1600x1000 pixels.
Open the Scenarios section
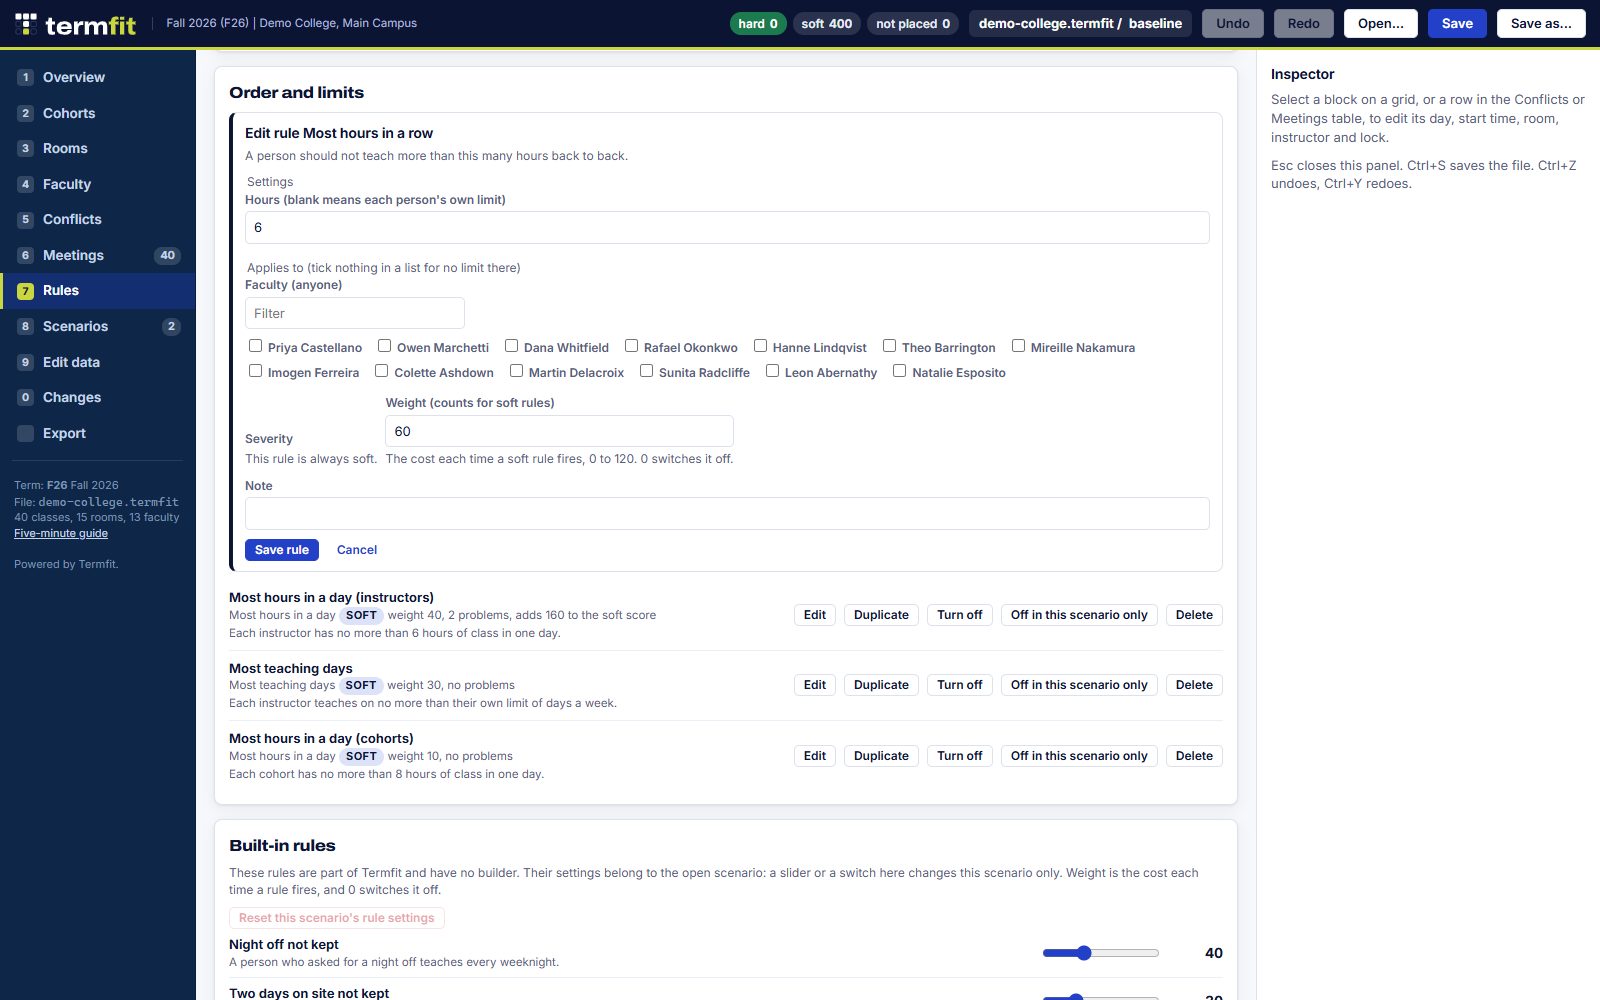[x=98, y=326]
